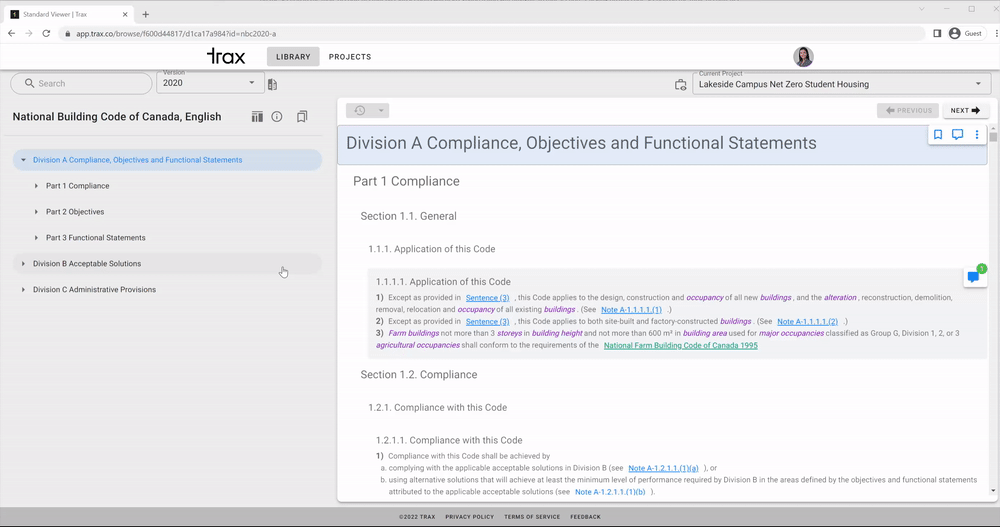Select the Standard Viewer browser tab
Viewport: 1000px width, 527px height.
point(67,14)
